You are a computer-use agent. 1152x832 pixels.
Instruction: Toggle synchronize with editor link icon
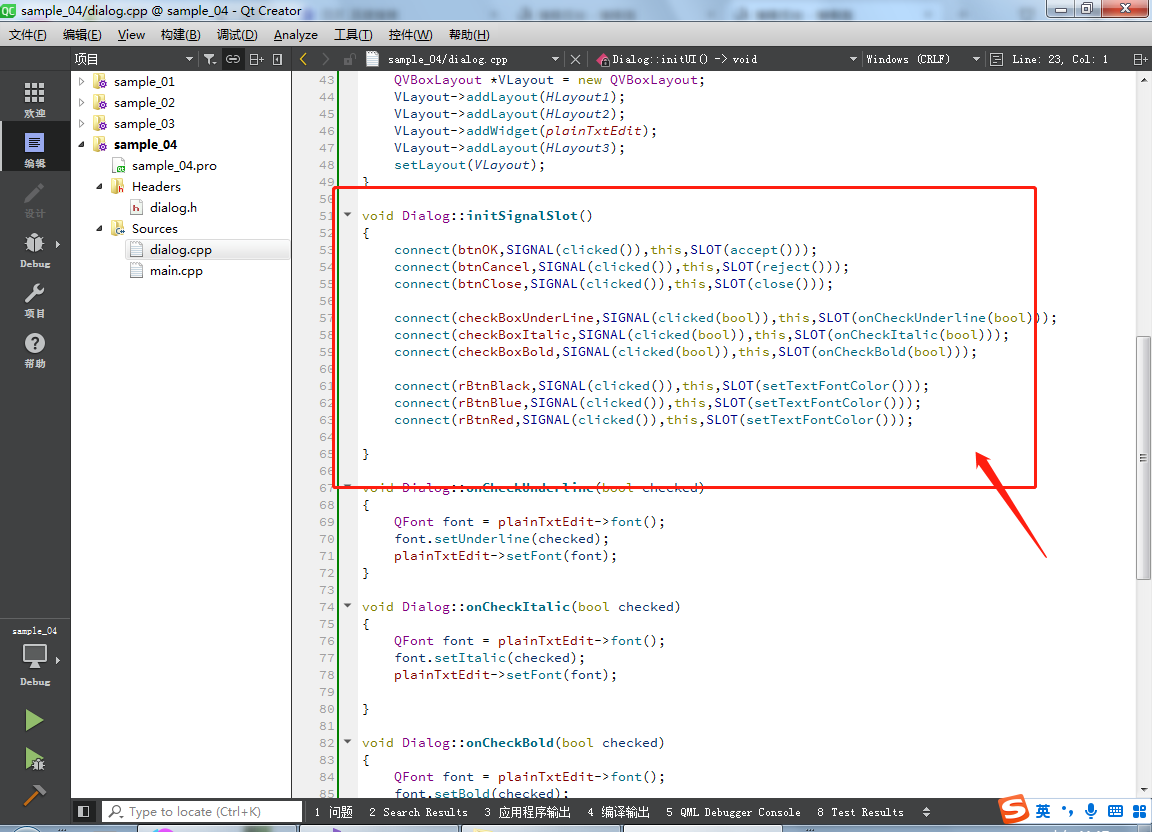click(233, 59)
